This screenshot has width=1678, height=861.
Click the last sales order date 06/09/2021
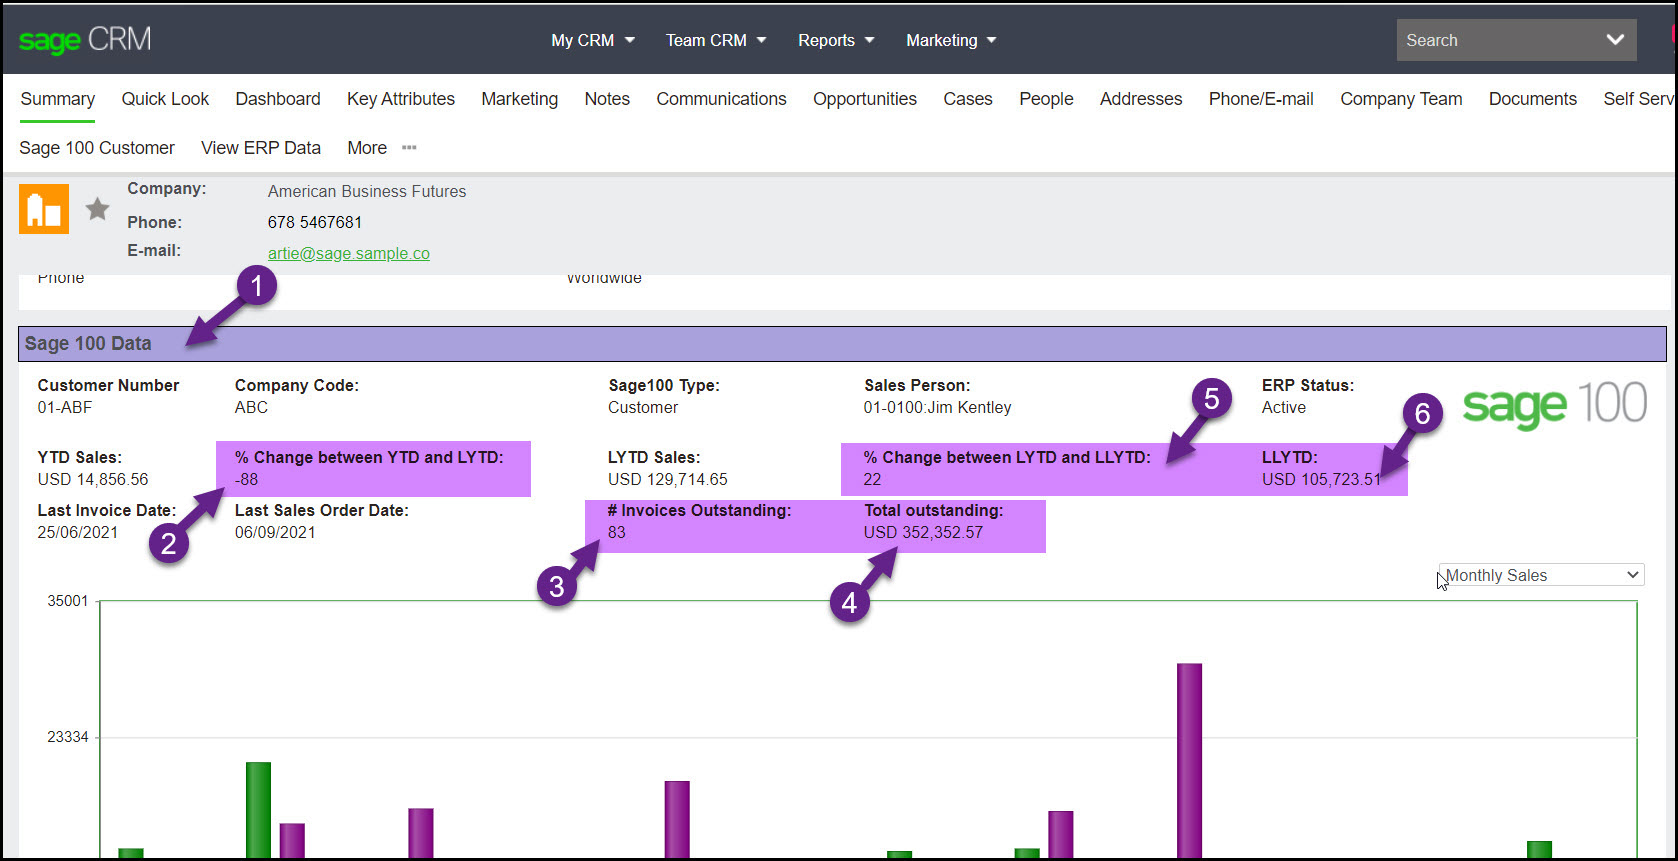pyautogui.click(x=275, y=532)
